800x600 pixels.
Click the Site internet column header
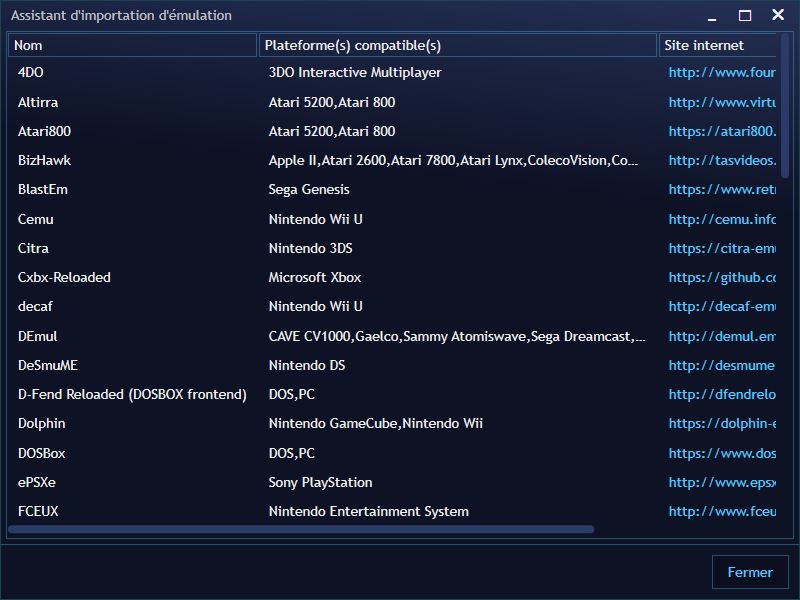pyautogui.click(x=718, y=45)
